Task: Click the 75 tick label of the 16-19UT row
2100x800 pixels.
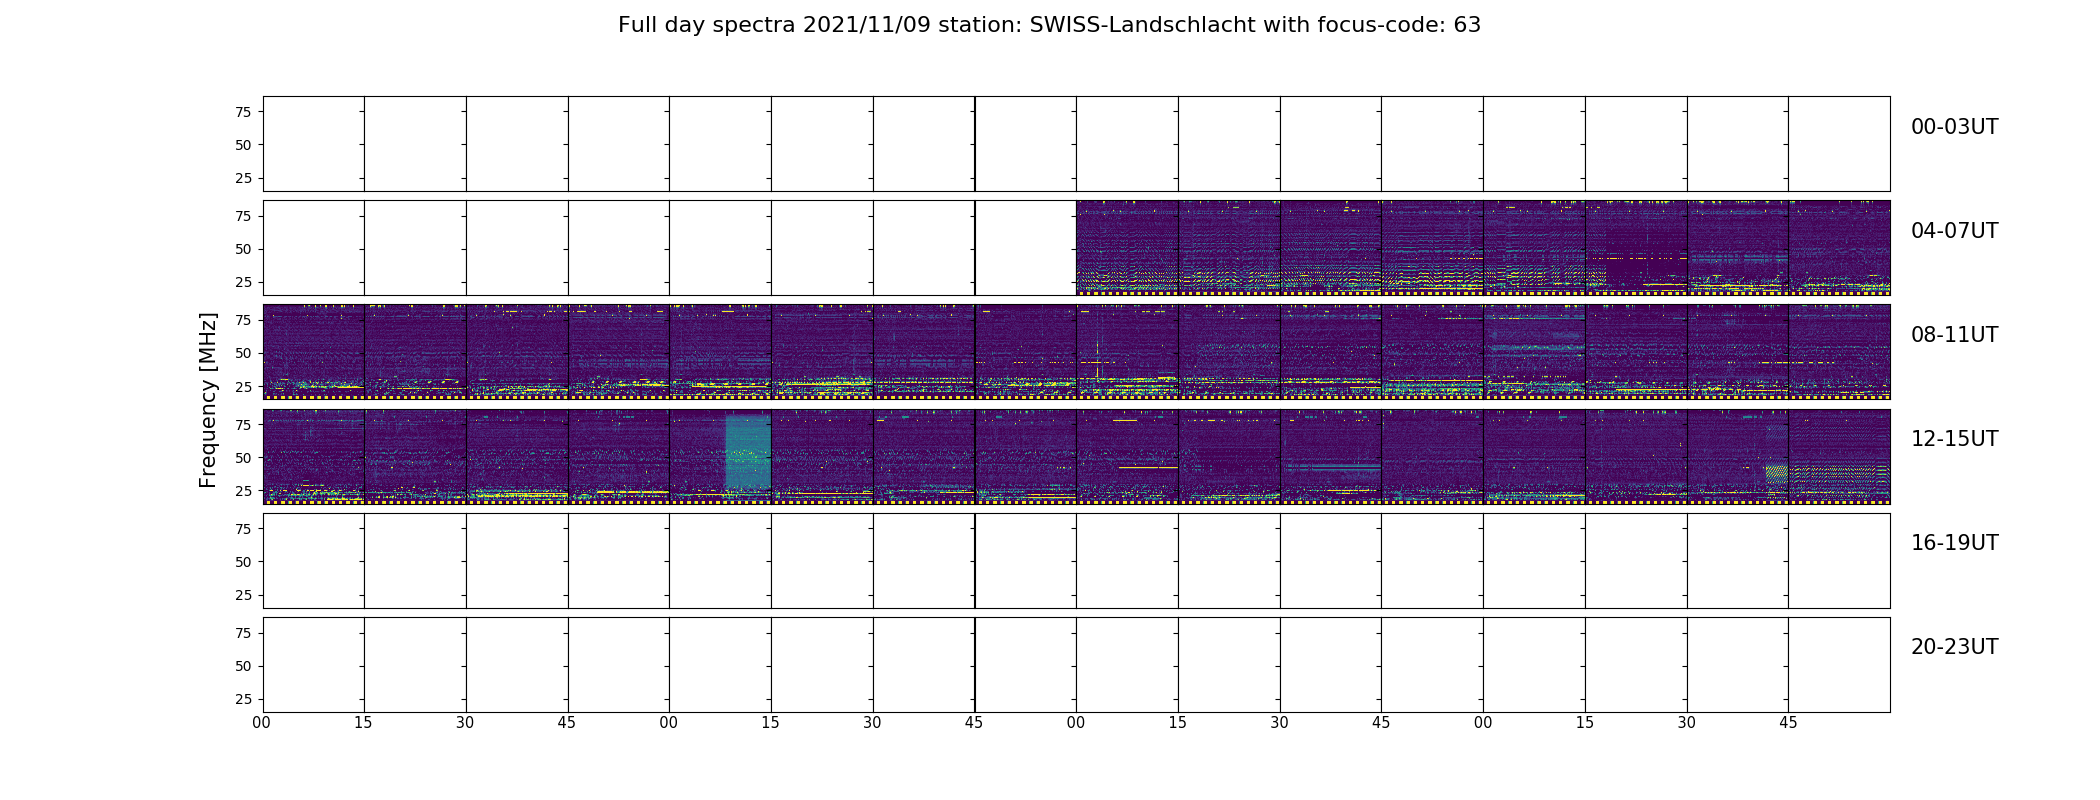Action: coord(243,529)
